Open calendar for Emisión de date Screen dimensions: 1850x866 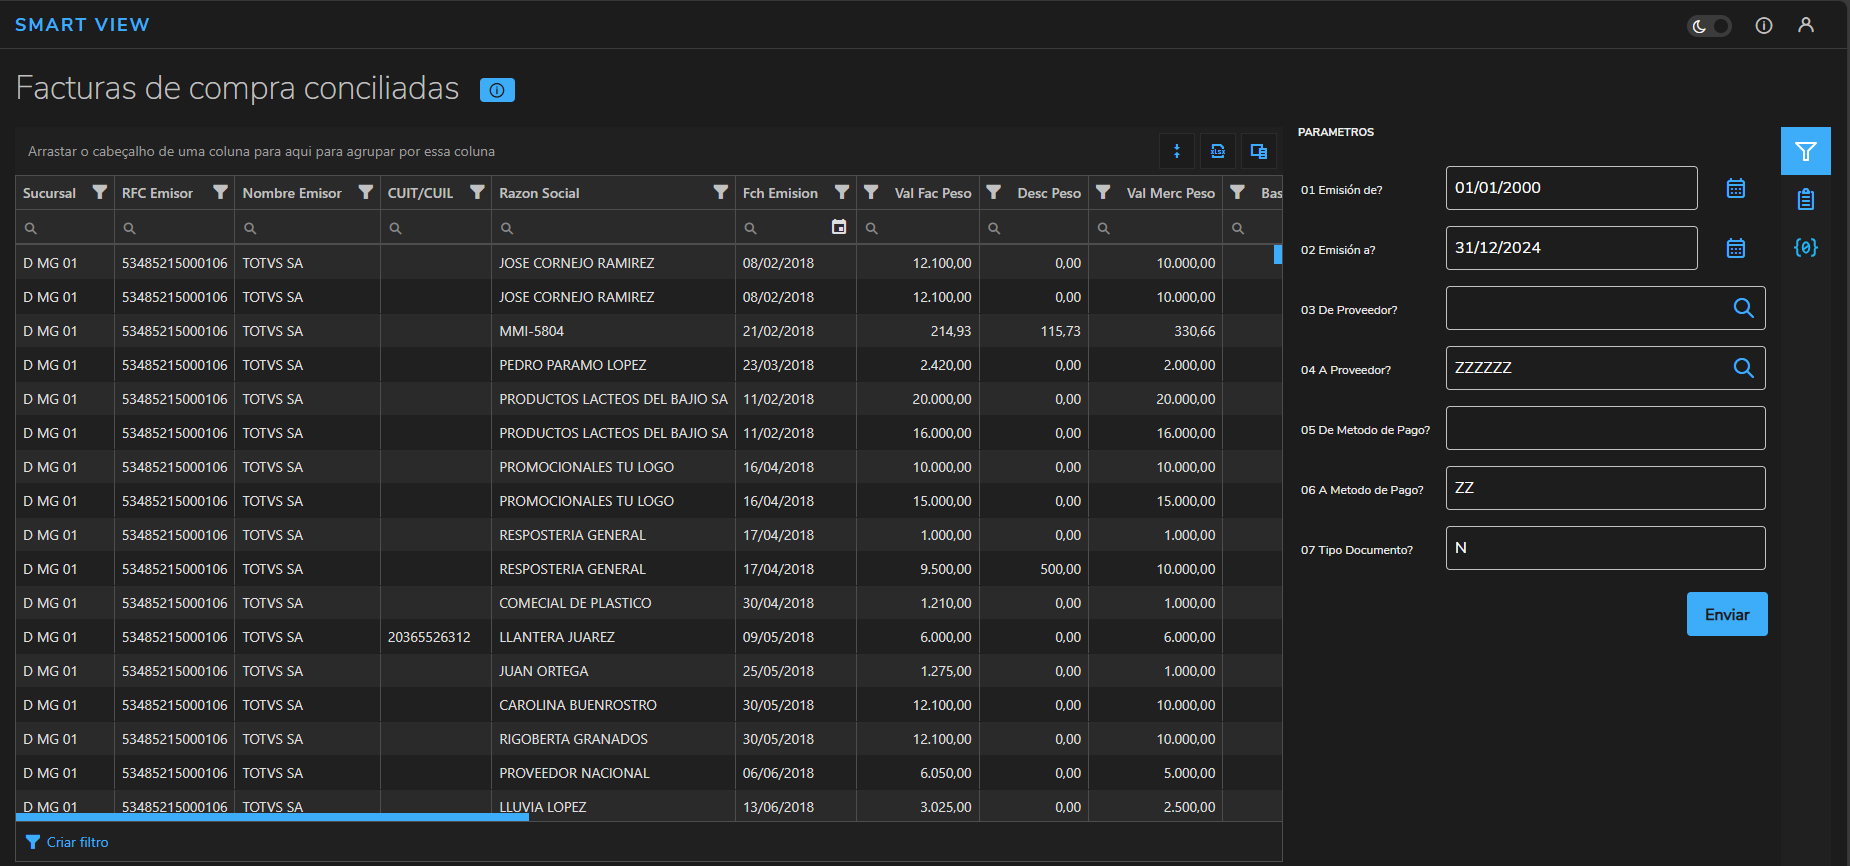pyautogui.click(x=1735, y=188)
